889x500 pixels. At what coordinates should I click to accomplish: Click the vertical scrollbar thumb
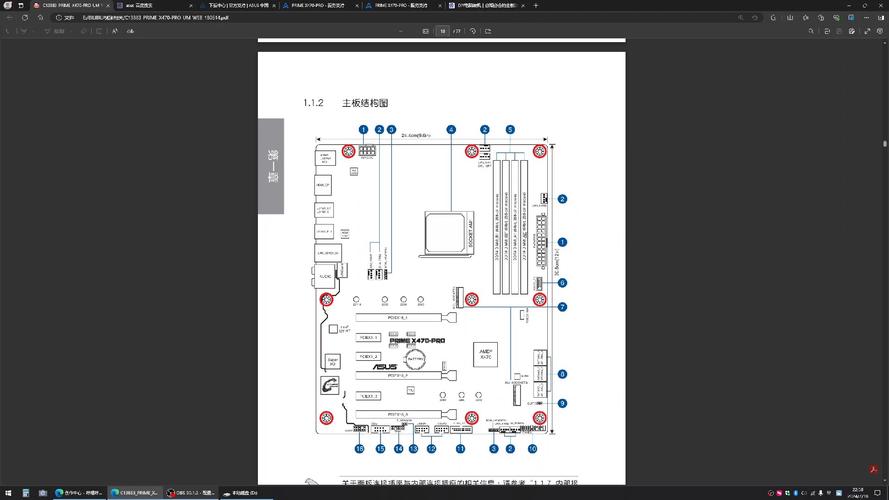click(885, 143)
